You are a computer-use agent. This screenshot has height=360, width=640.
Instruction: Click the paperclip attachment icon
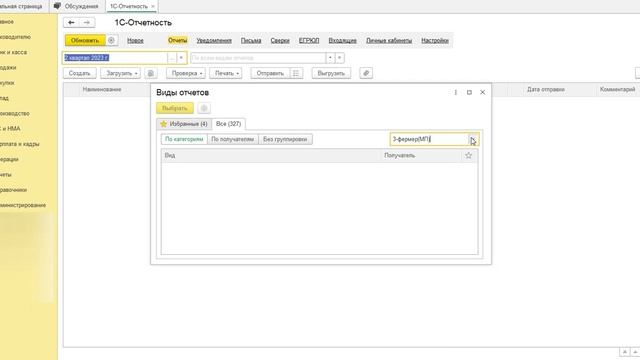[366, 73]
